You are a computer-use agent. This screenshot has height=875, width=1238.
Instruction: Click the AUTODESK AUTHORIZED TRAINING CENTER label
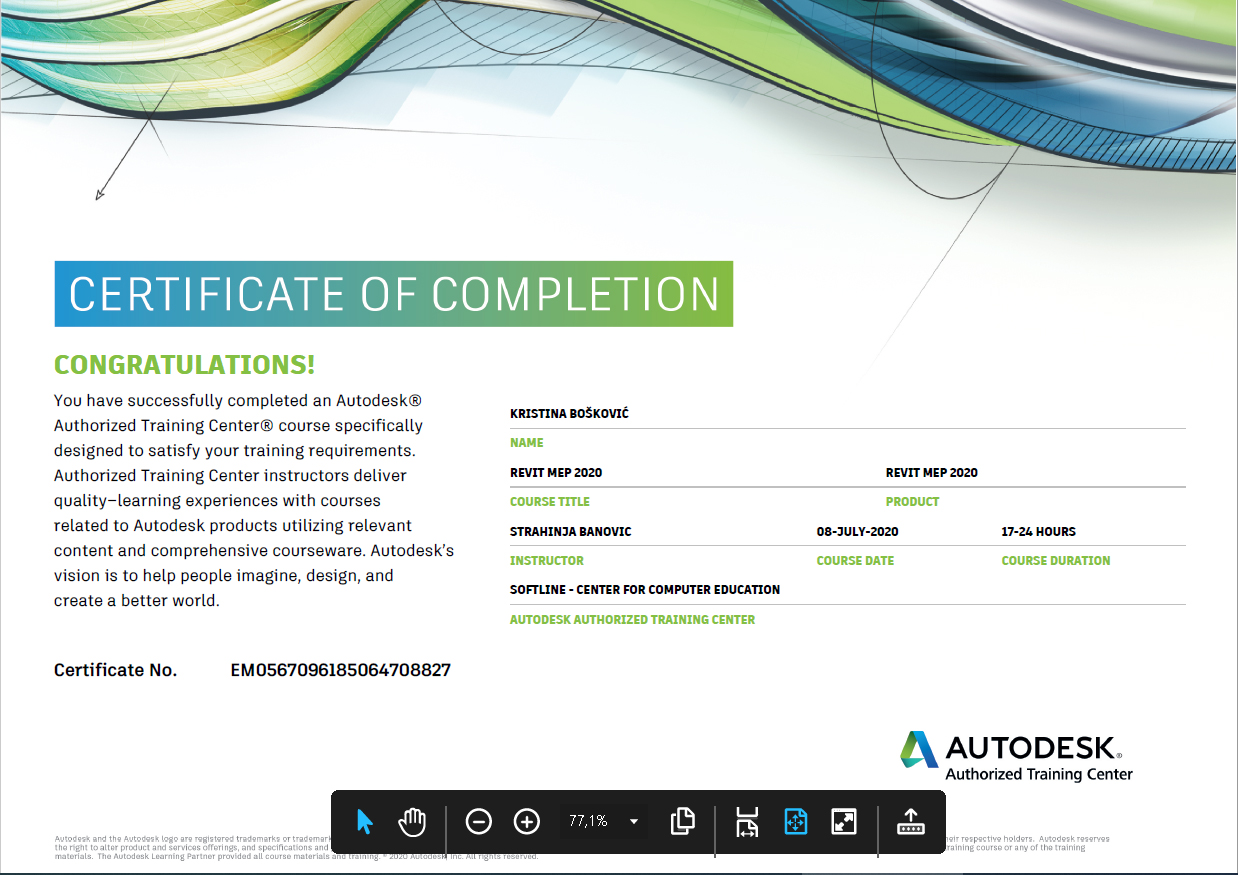pos(633,620)
